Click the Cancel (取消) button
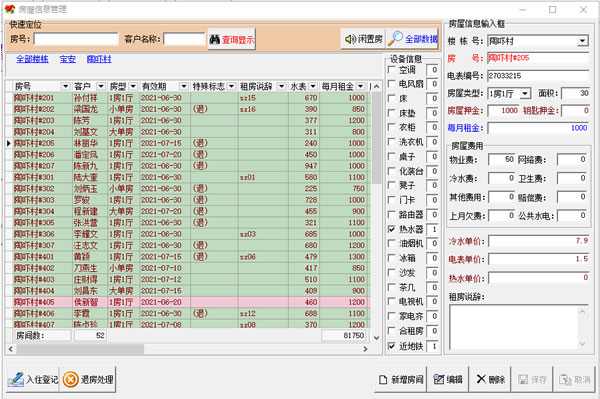600x399 pixels. point(574,379)
